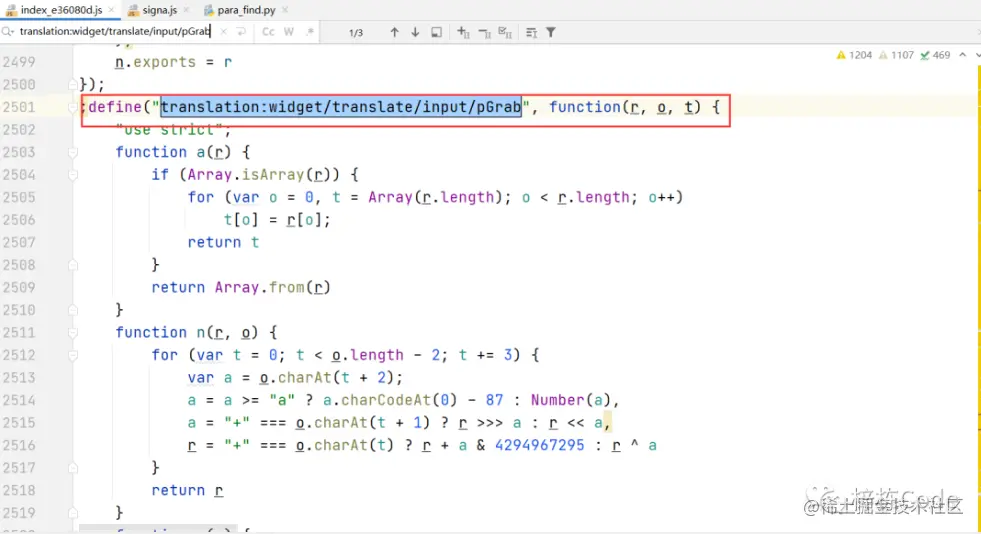Toggle multiline search layout icon

click(x=531, y=32)
